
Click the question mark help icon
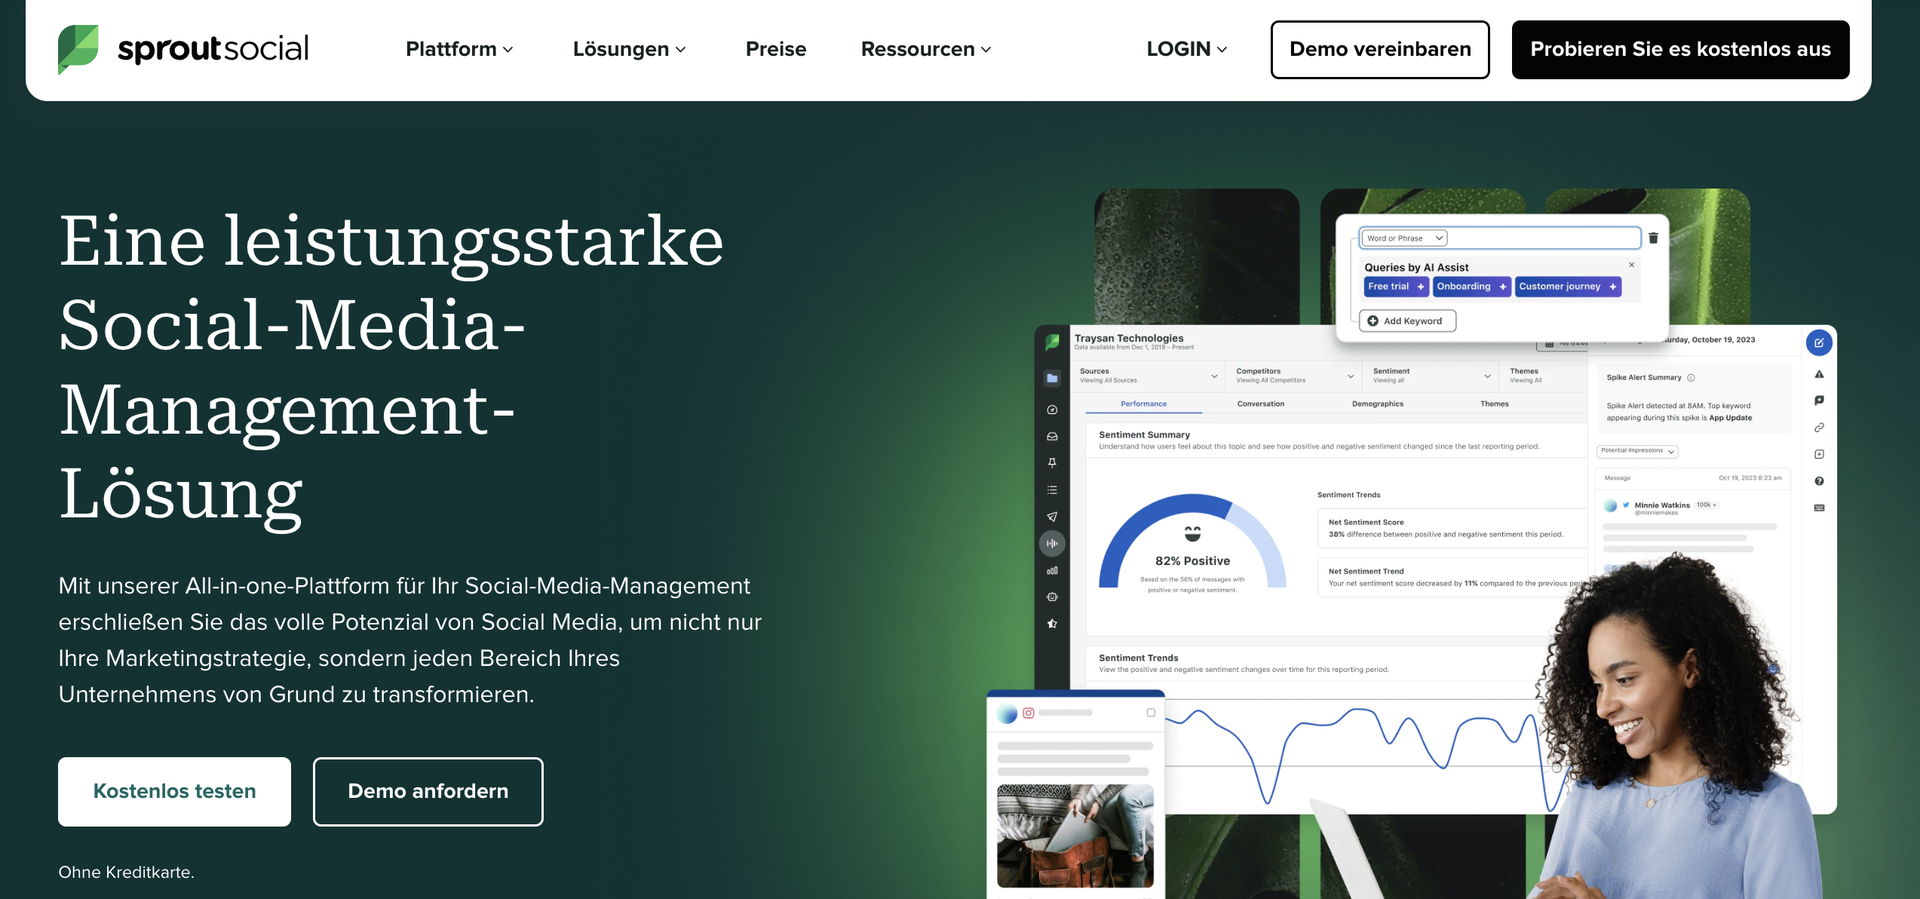[x=1819, y=481]
